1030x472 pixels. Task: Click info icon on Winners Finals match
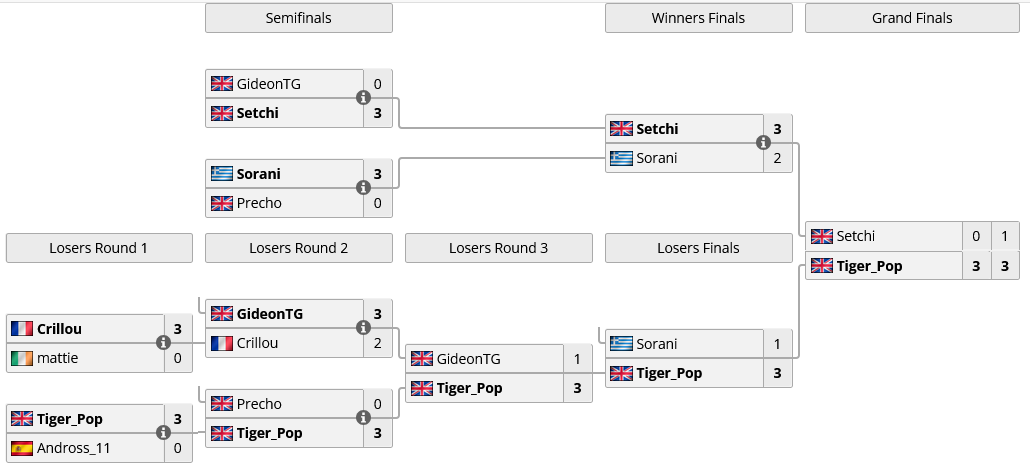point(763,143)
